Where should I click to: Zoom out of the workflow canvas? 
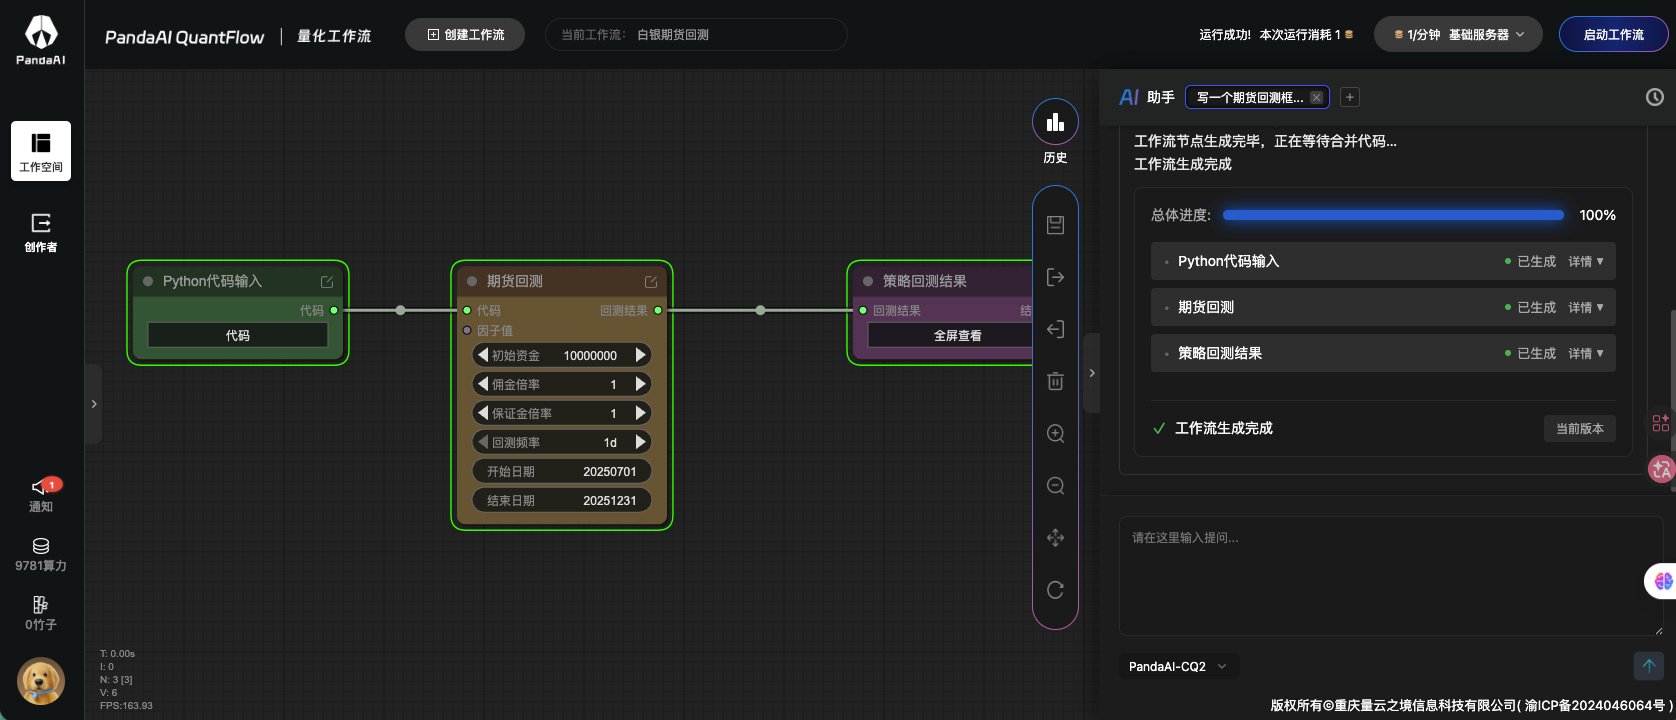click(x=1055, y=485)
